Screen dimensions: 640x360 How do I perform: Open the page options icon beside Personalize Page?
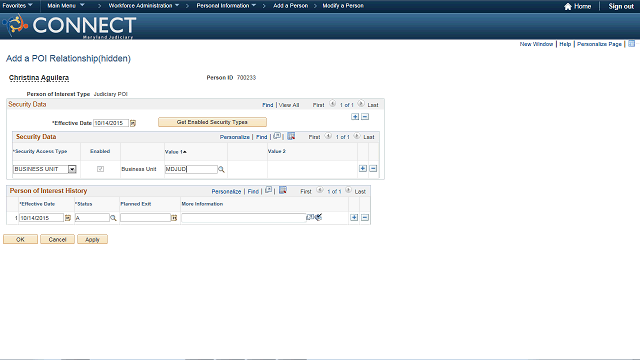pos(631,44)
